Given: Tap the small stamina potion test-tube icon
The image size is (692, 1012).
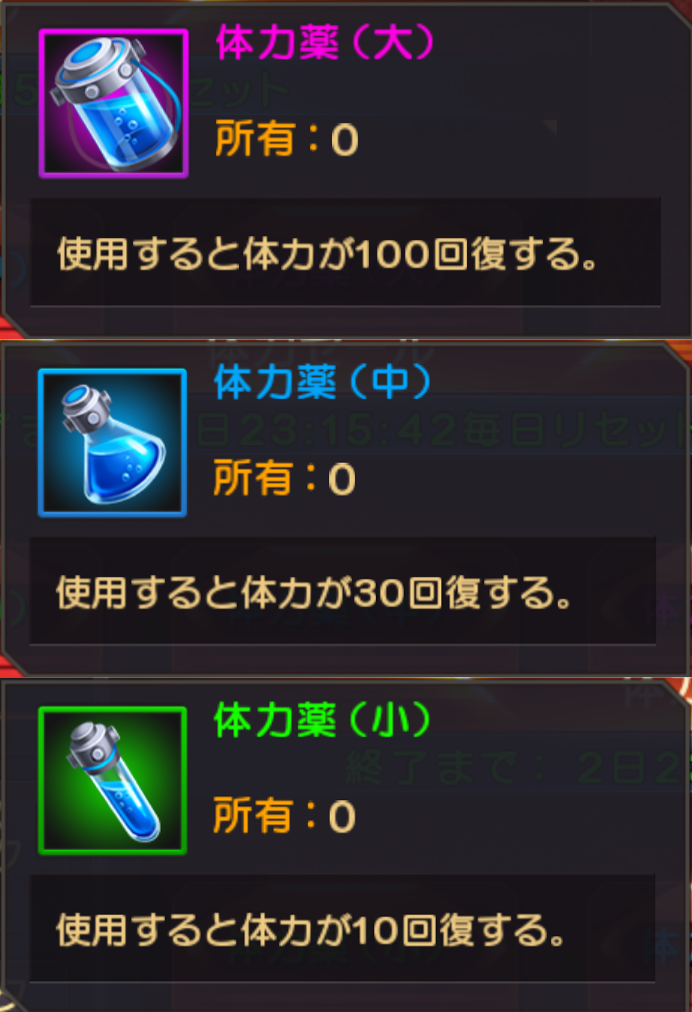Looking at the screenshot, I should (x=112, y=781).
